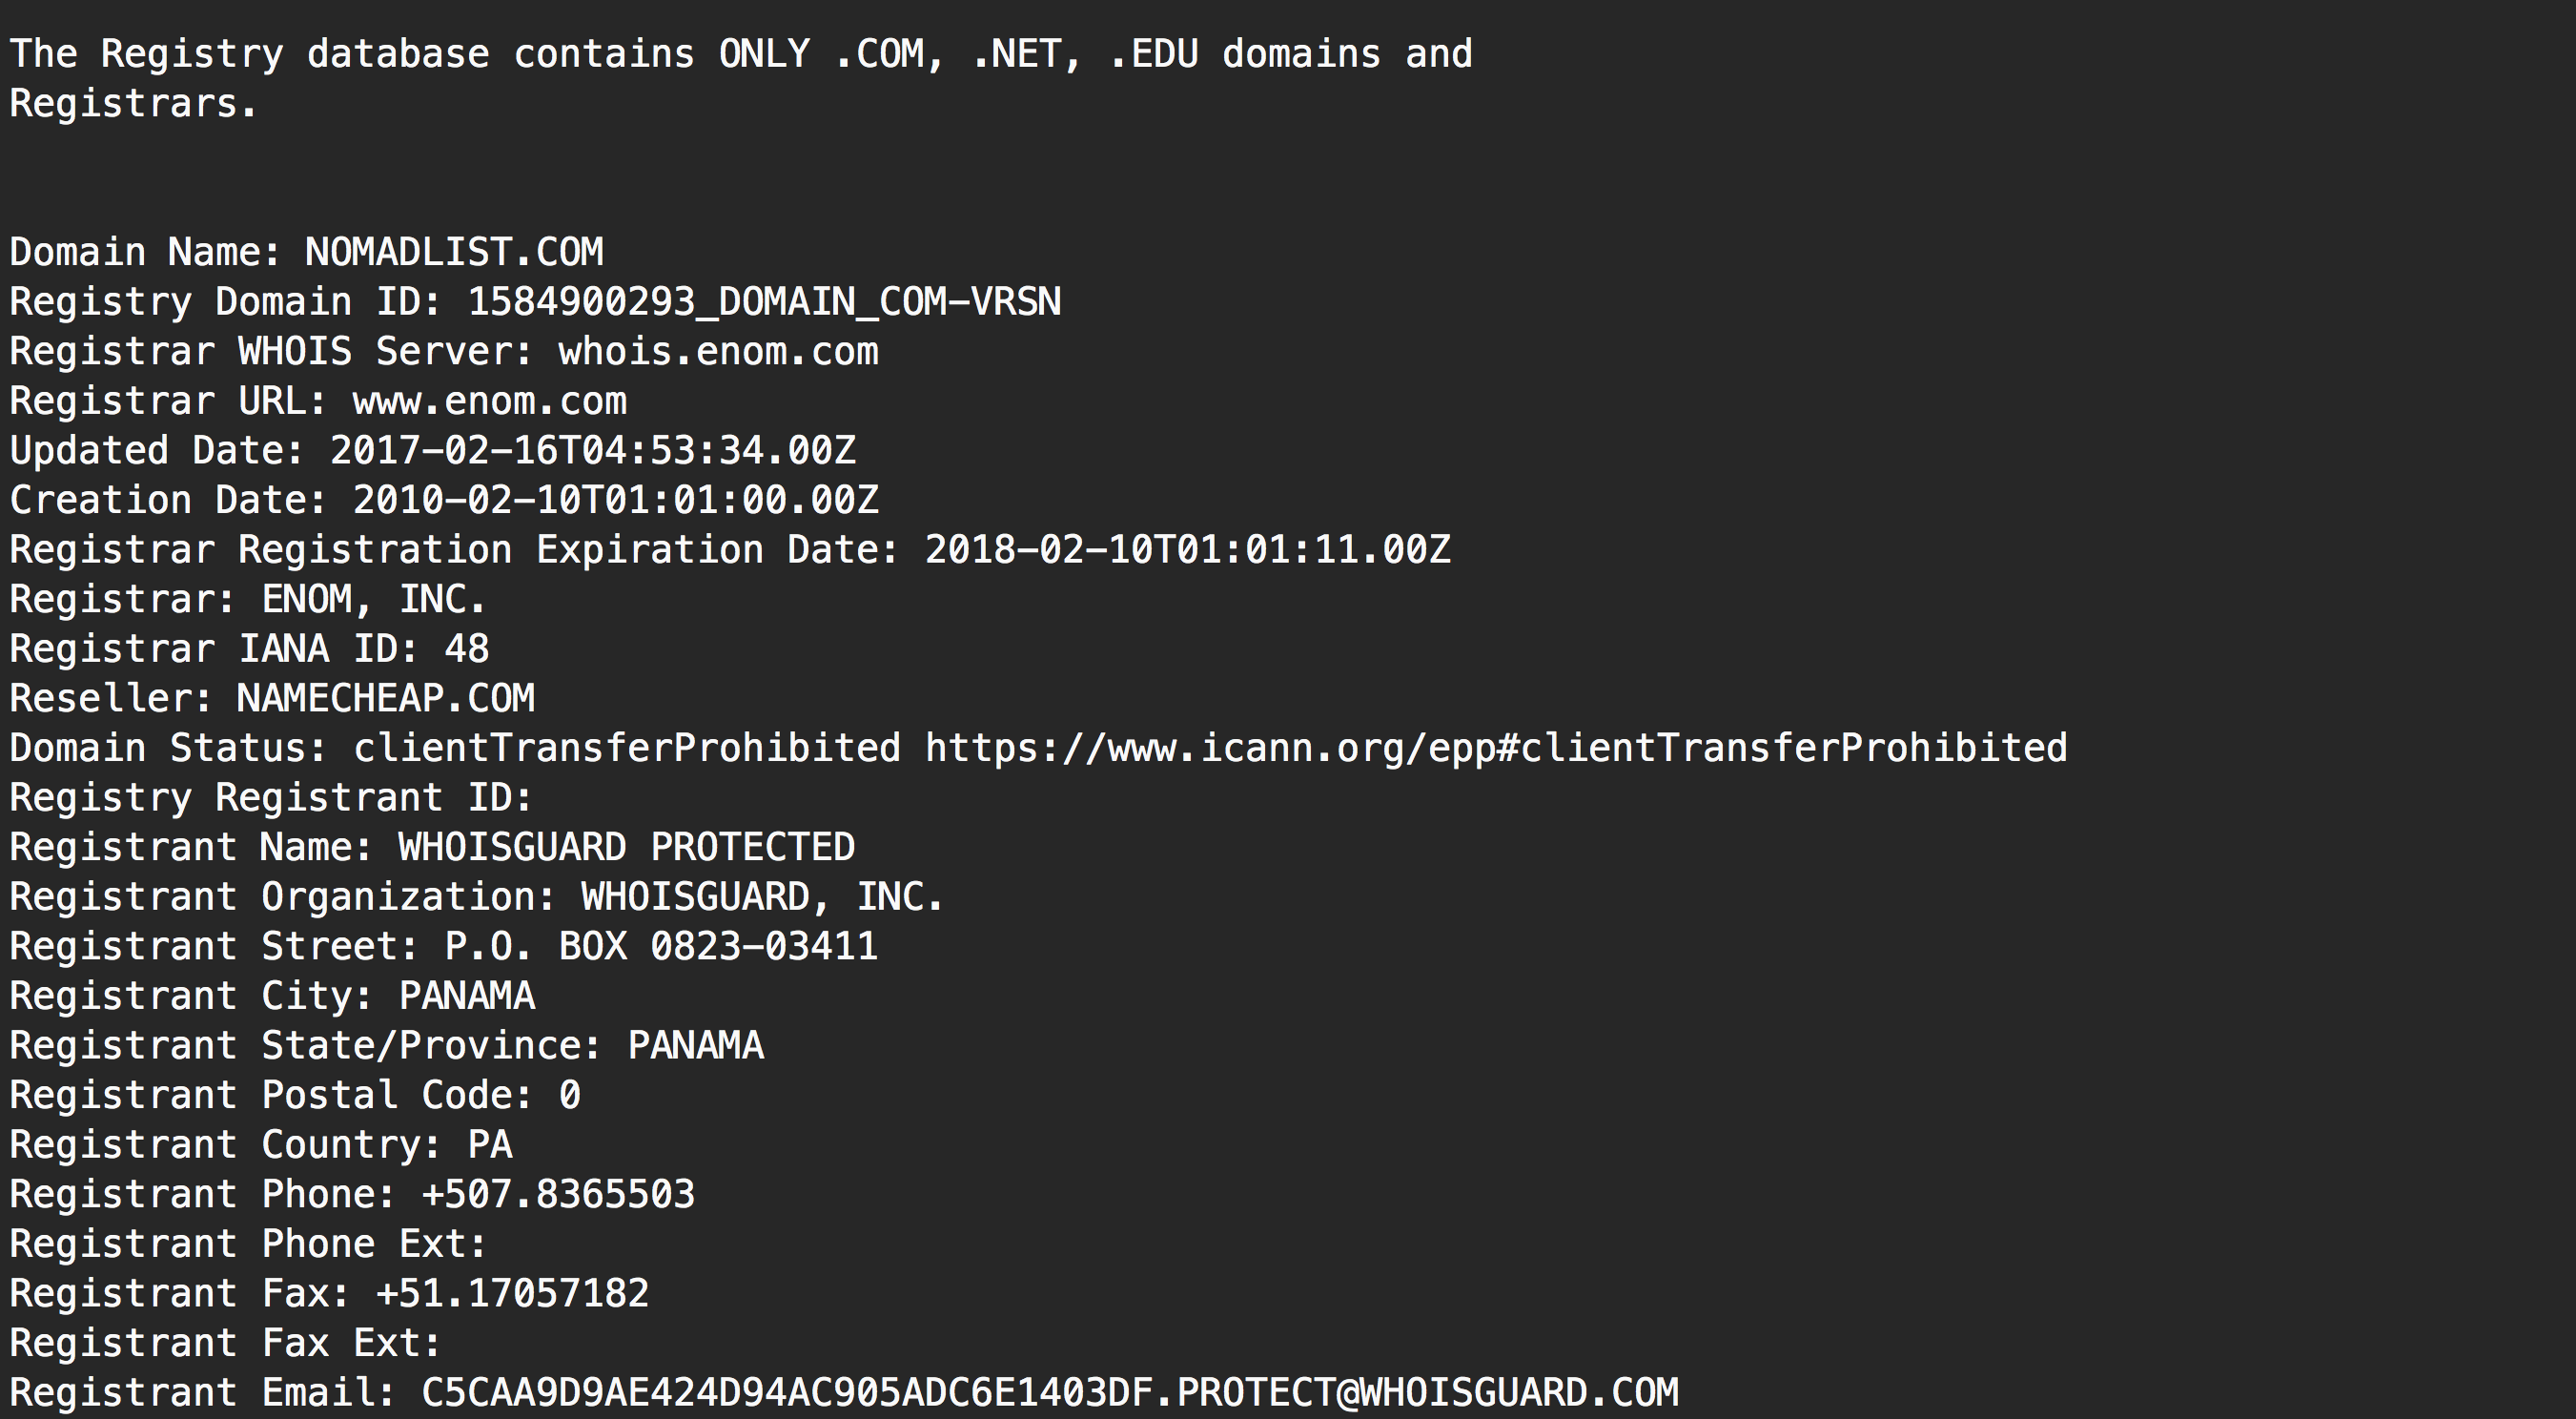Click the NOMADLIST.COM domain name text
Viewport: 2576px width, 1419px height.
coord(454,252)
